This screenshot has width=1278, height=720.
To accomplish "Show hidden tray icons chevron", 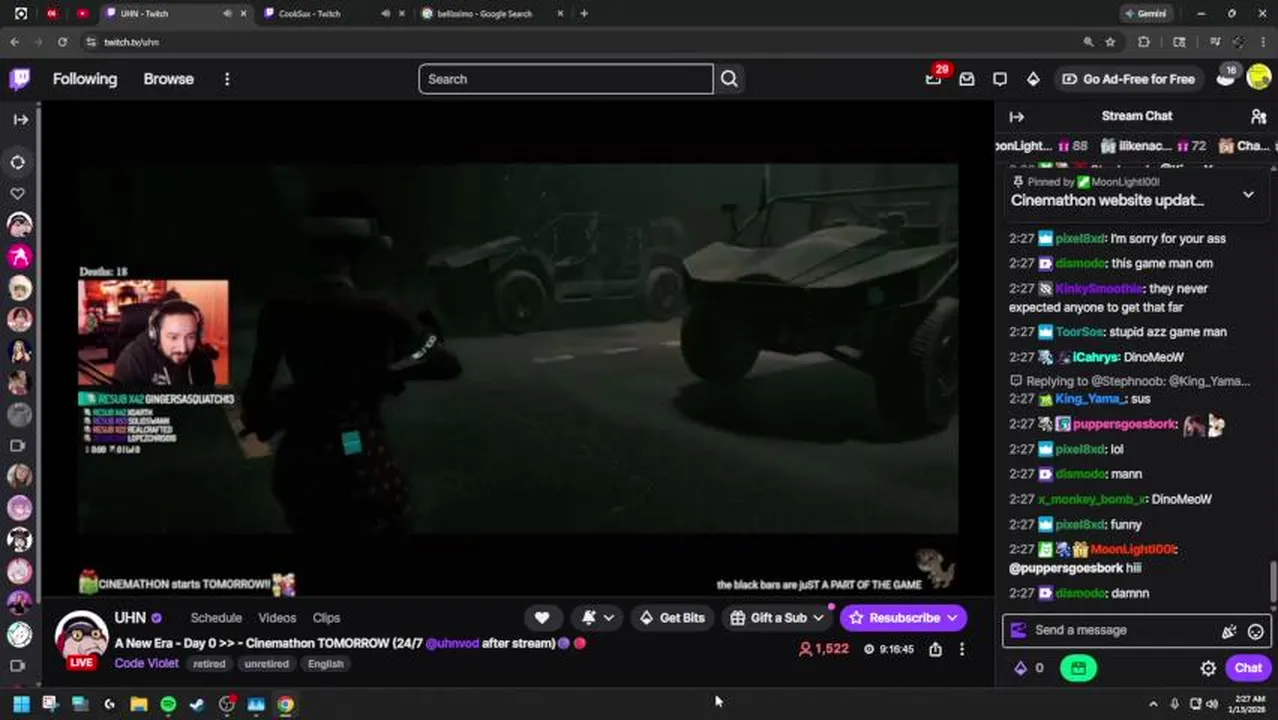I will point(1153,704).
